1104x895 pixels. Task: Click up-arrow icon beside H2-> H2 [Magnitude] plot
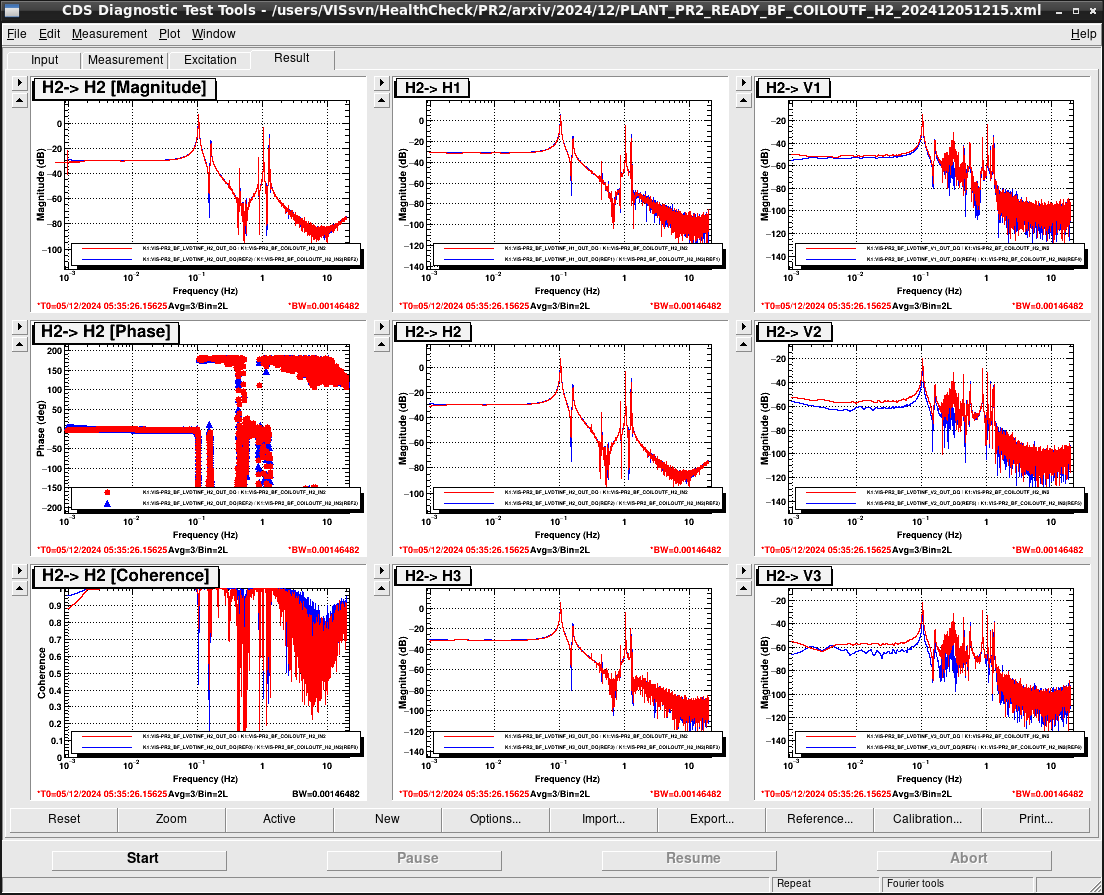pyautogui.click(x=20, y=101)
